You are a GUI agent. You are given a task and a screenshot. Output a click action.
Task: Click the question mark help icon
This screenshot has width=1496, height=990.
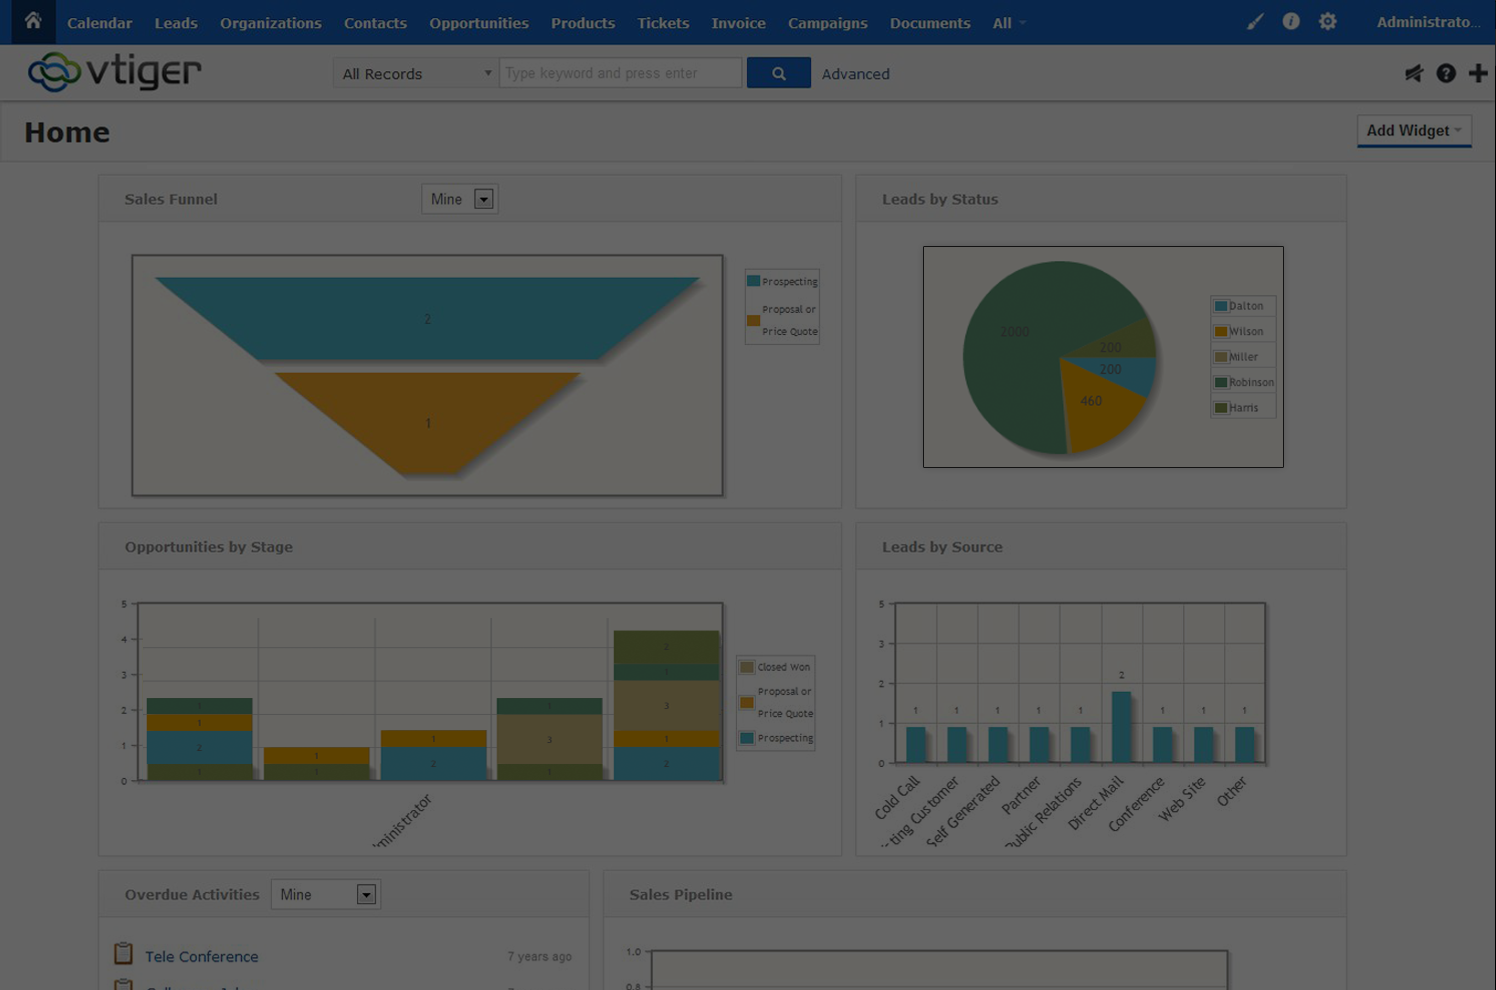click(1446, 73)
